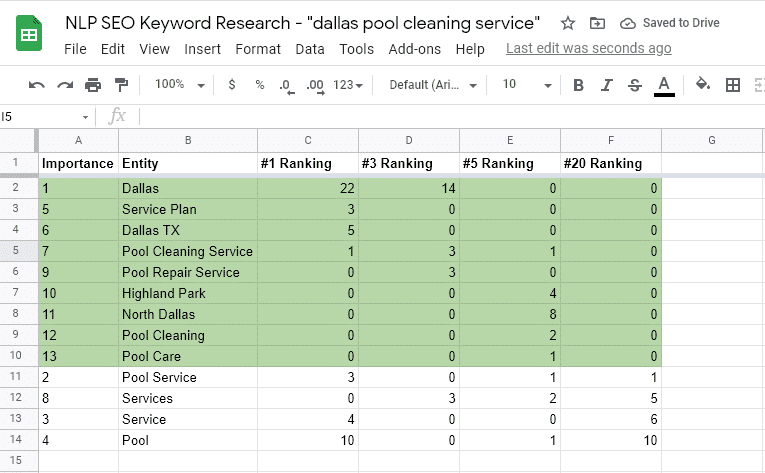Image resolution: width=765 pixels, height=473 pixels.
Task: Toggle Bold formatting
Action: click(x=578, y=85)
